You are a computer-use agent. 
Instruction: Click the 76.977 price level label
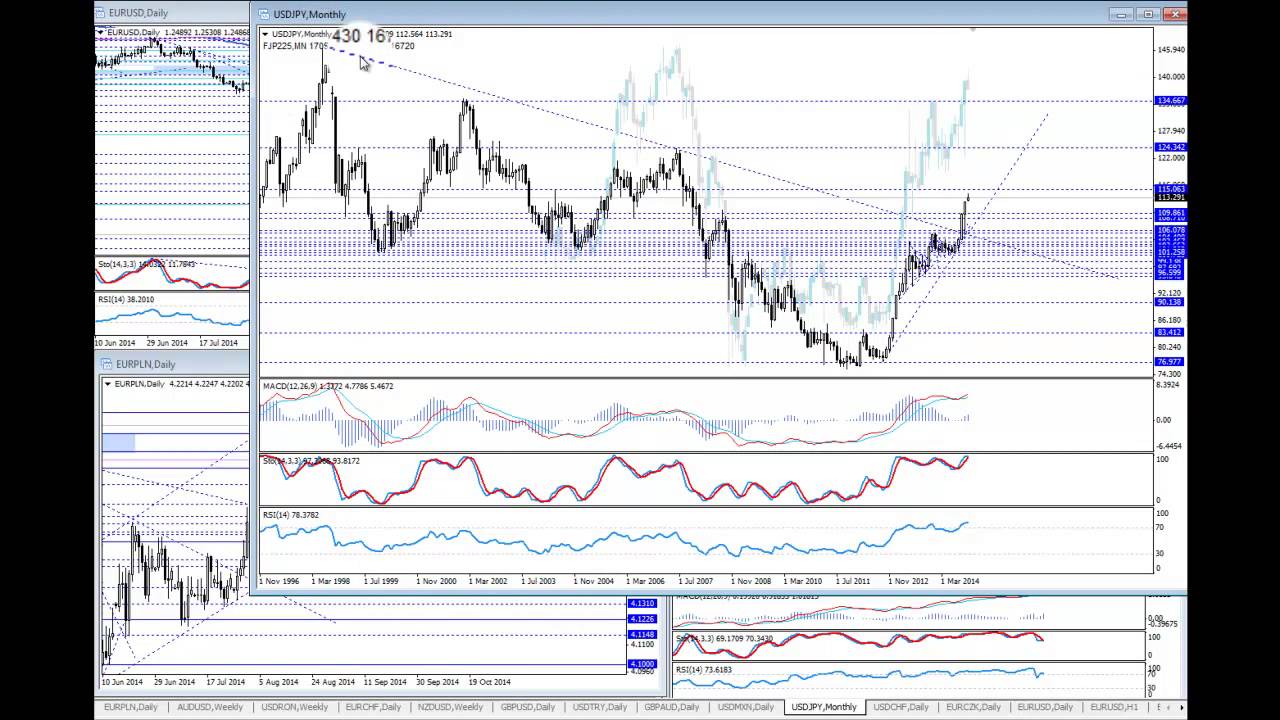click(x=1170, y=362)
